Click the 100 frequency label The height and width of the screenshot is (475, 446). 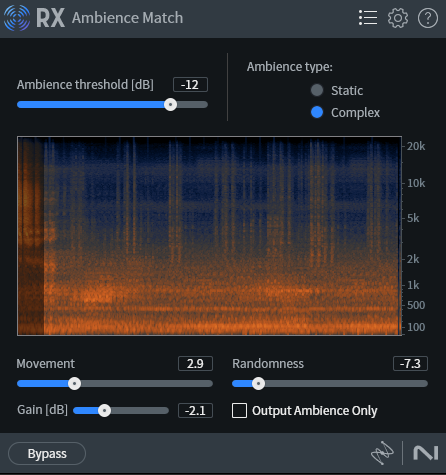416,327
